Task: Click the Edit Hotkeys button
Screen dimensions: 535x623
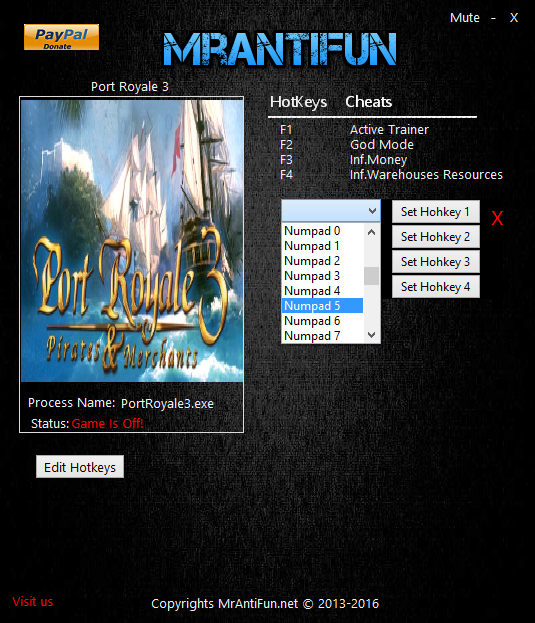Action: pos(80,467)
